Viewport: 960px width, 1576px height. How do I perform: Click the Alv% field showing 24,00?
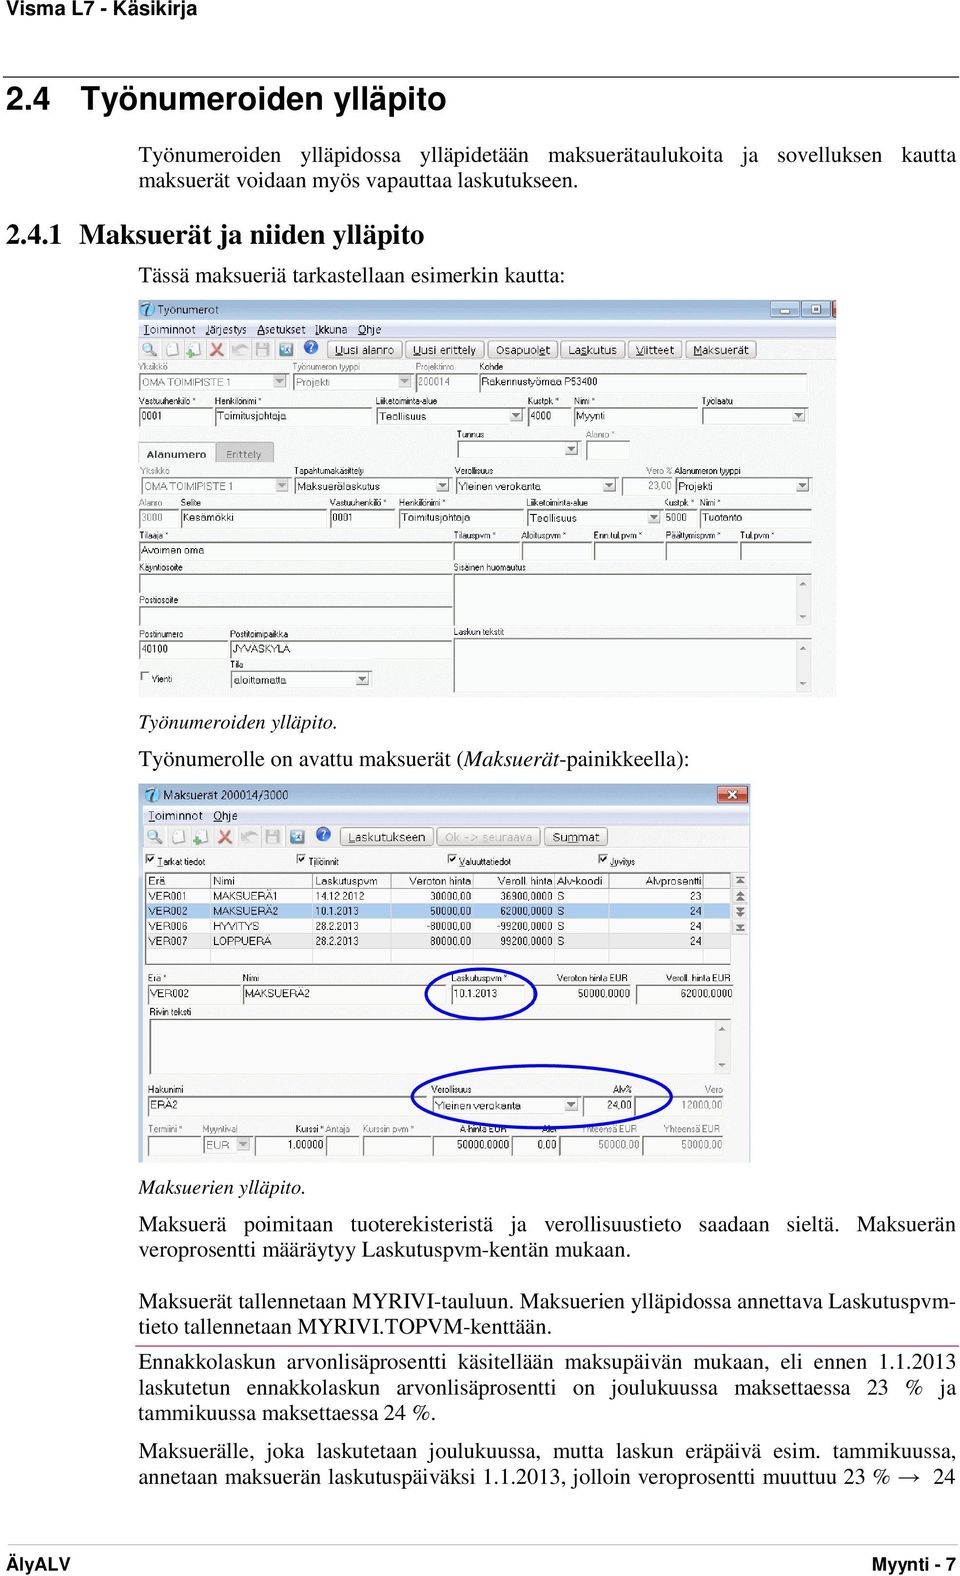608,1105
